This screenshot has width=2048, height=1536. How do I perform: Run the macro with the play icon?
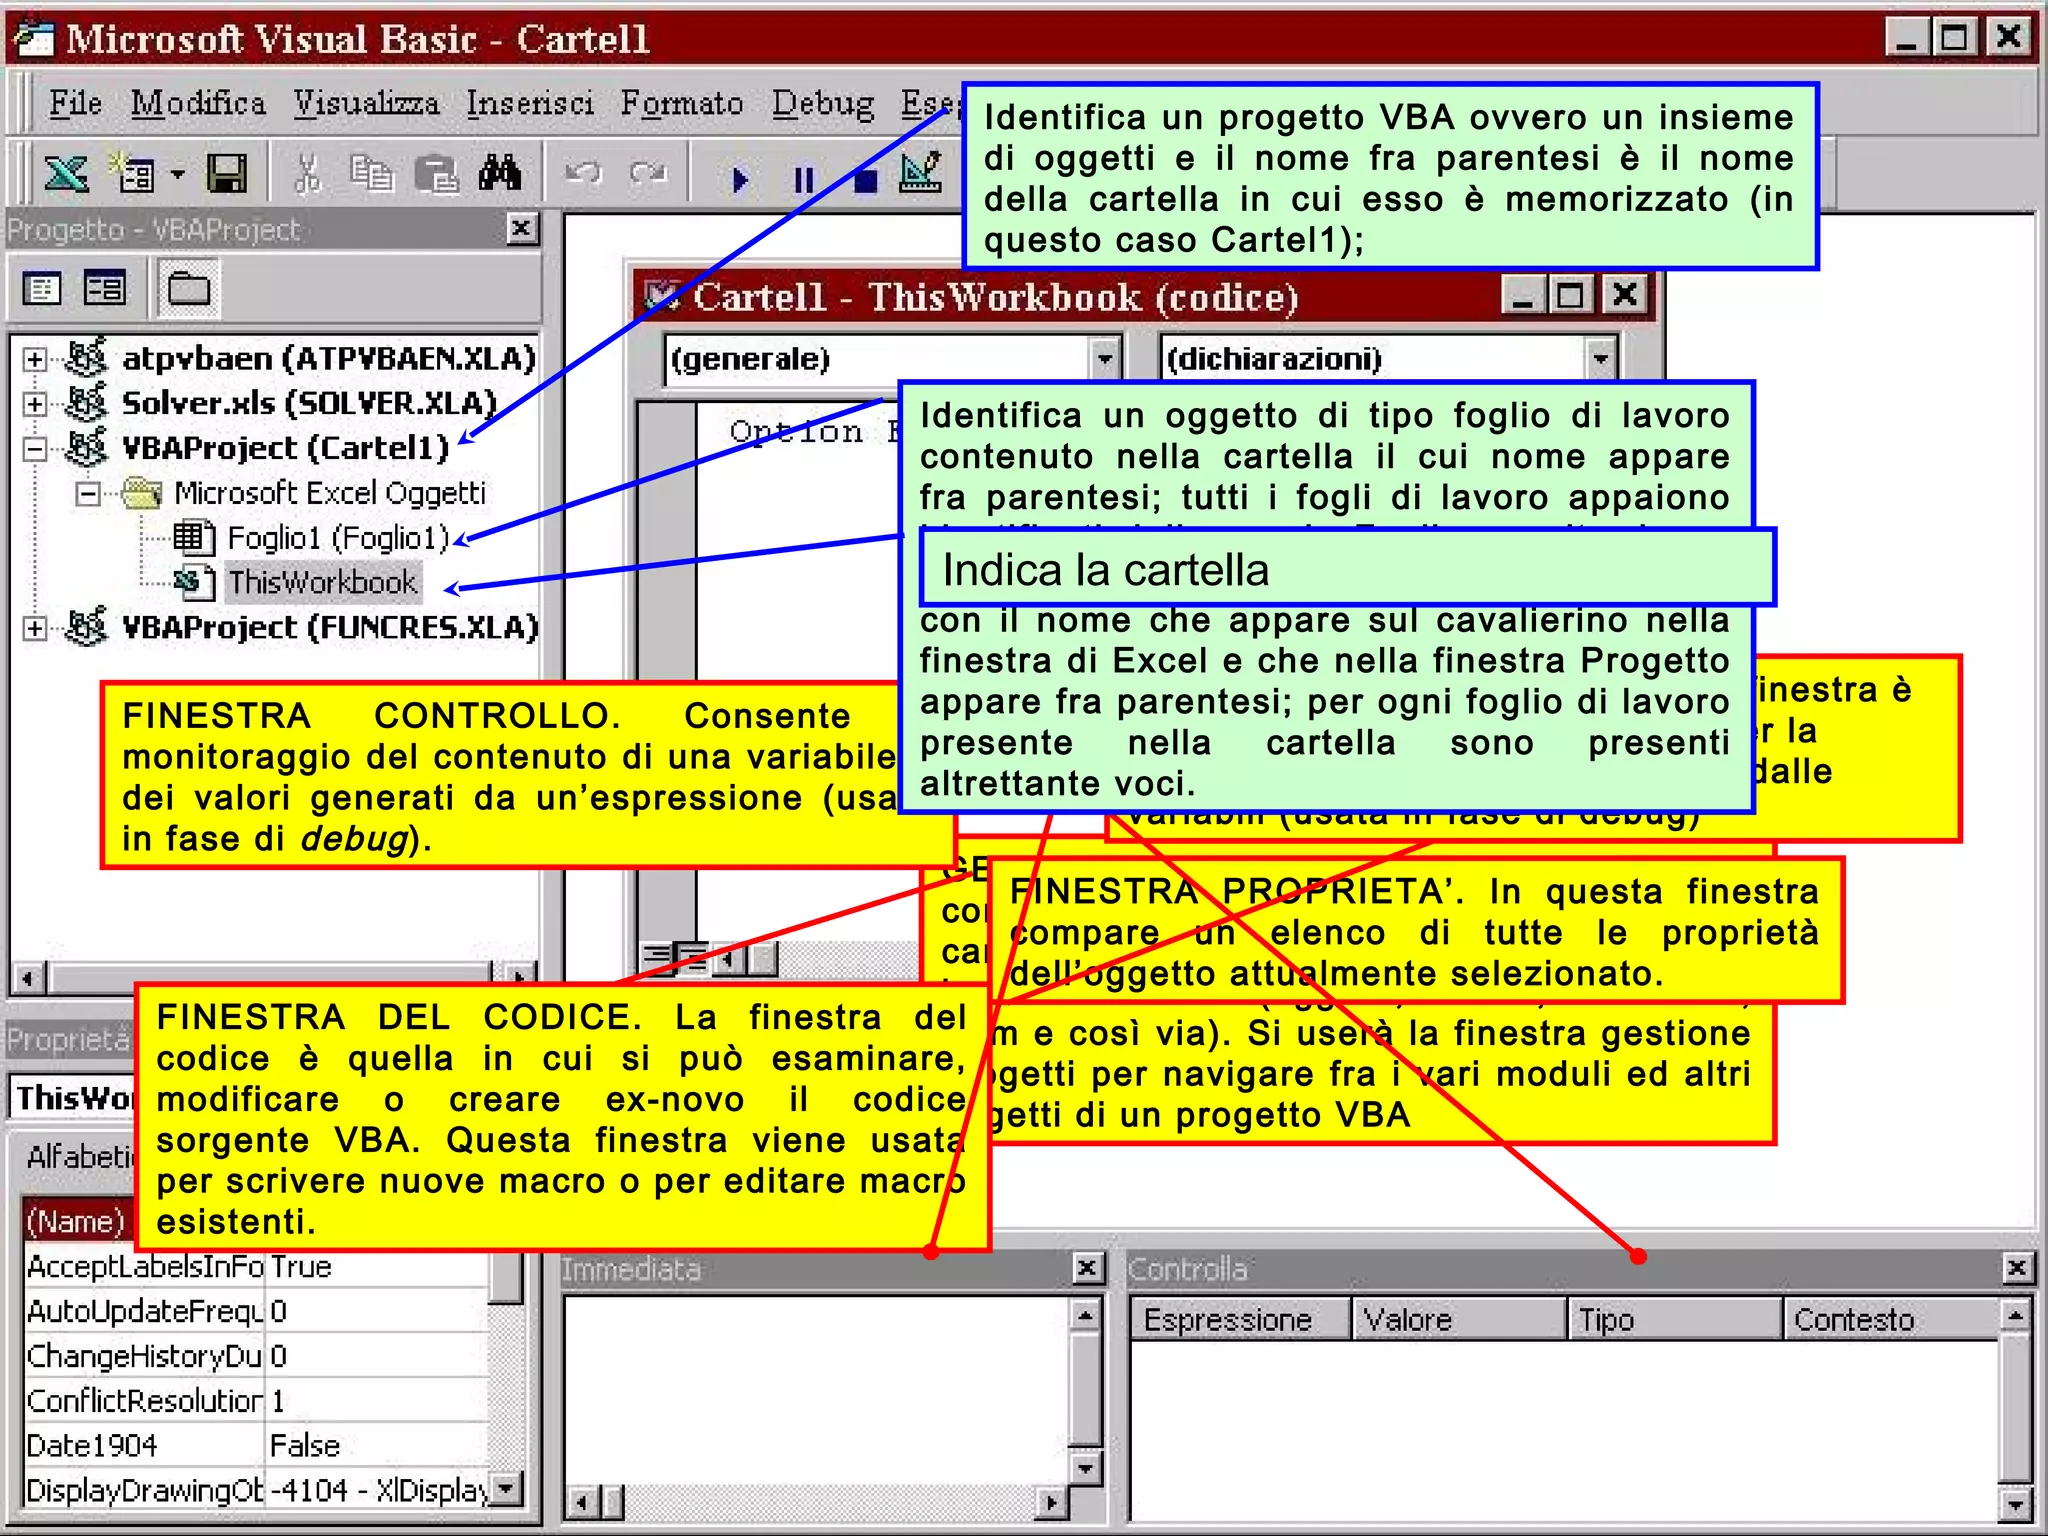coord(739,180)
